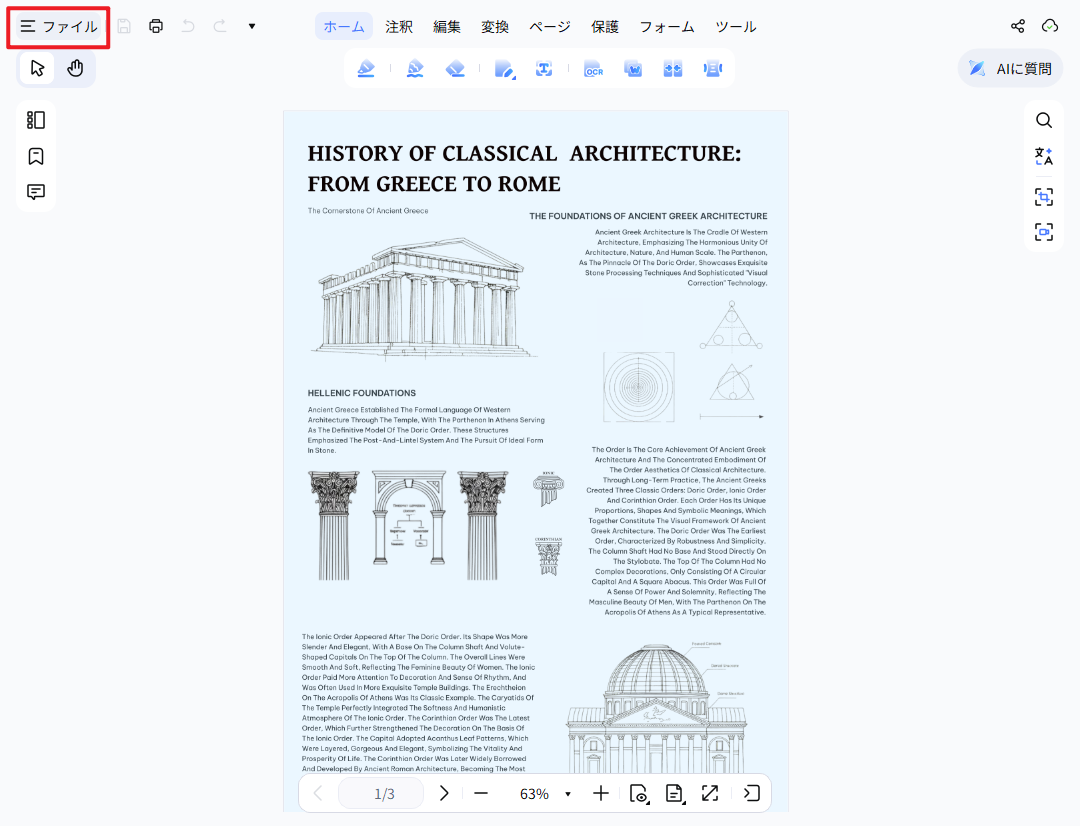Switch to the ホーム tab
This screenshot has width=1080, height=826.
point(344,27)
